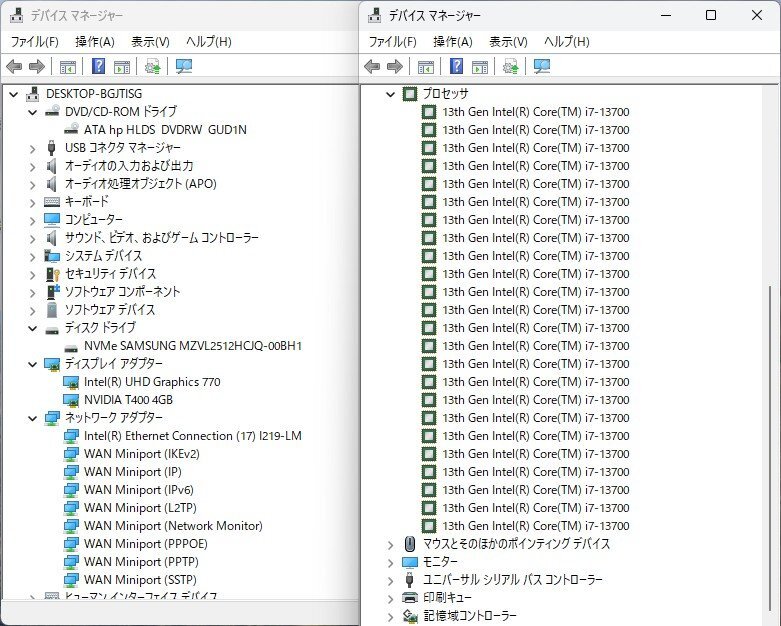Select the USB コネクタ マネージャー icon
781x626 pixels.
[51, 147]
